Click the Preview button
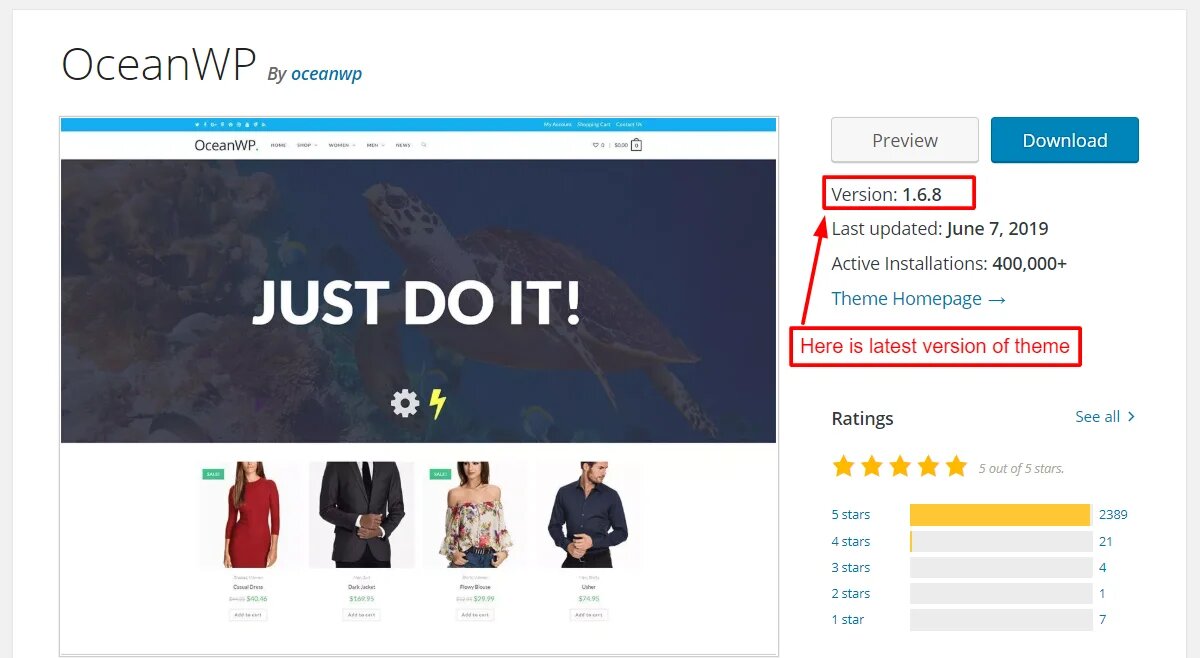The height and width of the screenshot is (658, 1200). click(x=905, y=140)
